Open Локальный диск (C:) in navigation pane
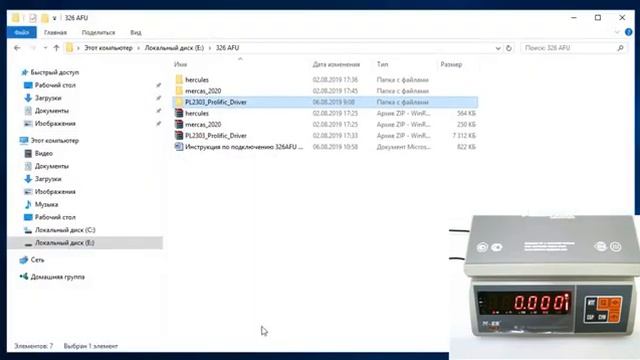This screenshot has width=640, height=360. pyautogui.click(x=65, y=230)
